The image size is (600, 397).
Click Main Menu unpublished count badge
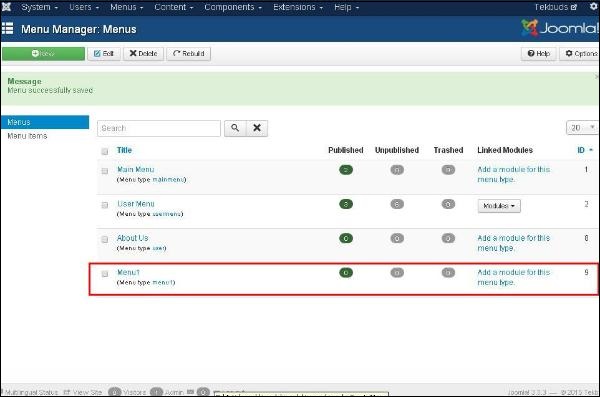point(397,170)
